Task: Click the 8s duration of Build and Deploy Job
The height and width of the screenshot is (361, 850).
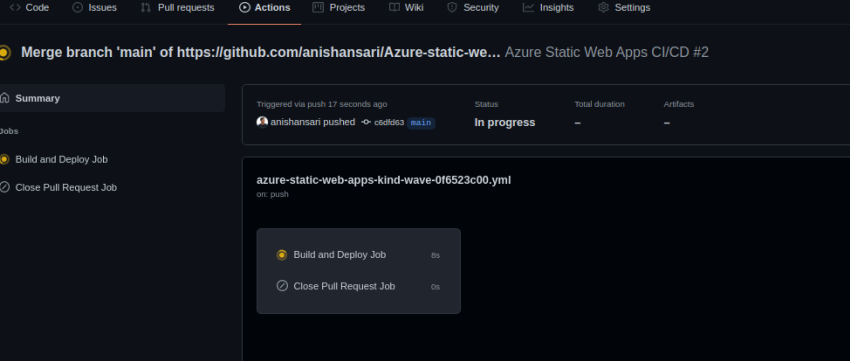Action: pyautogui.click(x=435, y=255)
